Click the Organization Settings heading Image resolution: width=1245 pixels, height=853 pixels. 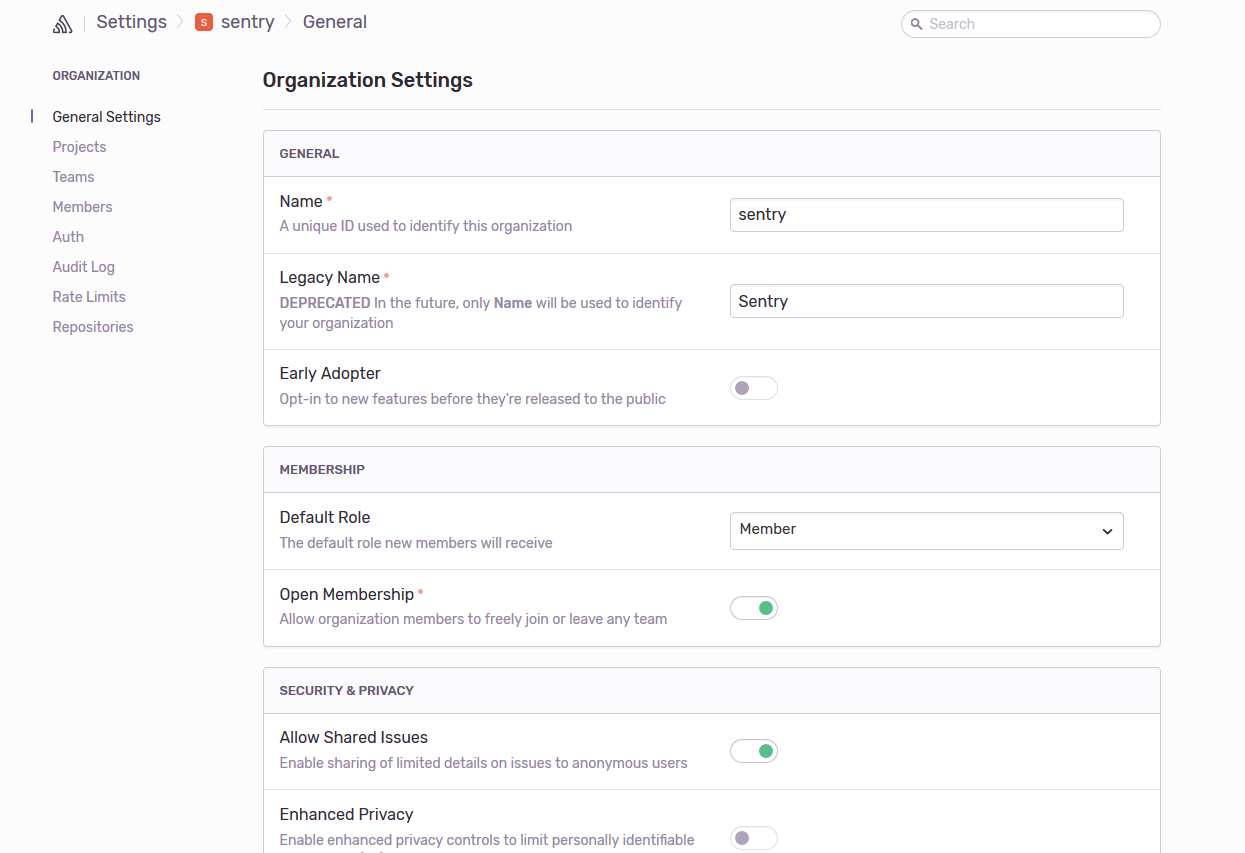pos(368,80)
